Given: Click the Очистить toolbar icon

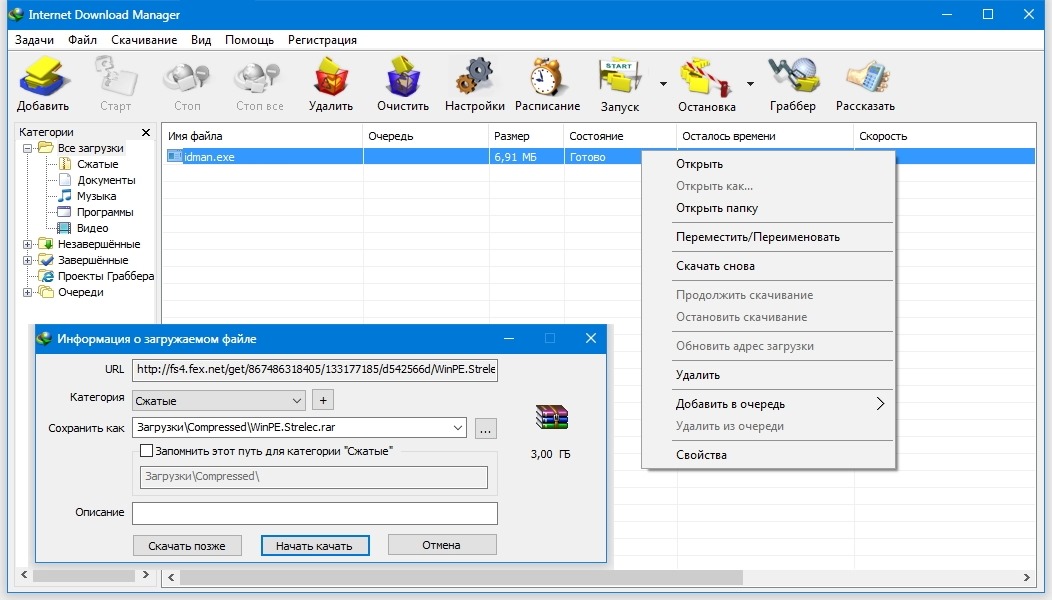Looking at the screenshot, I should [x=403, y=78].
